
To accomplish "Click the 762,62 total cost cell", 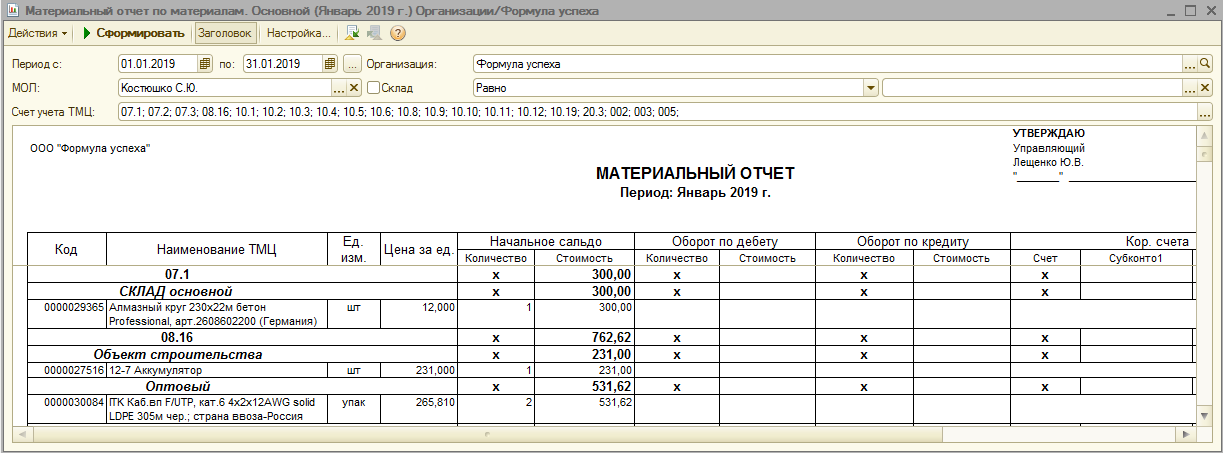I will (x=585, y=338).
